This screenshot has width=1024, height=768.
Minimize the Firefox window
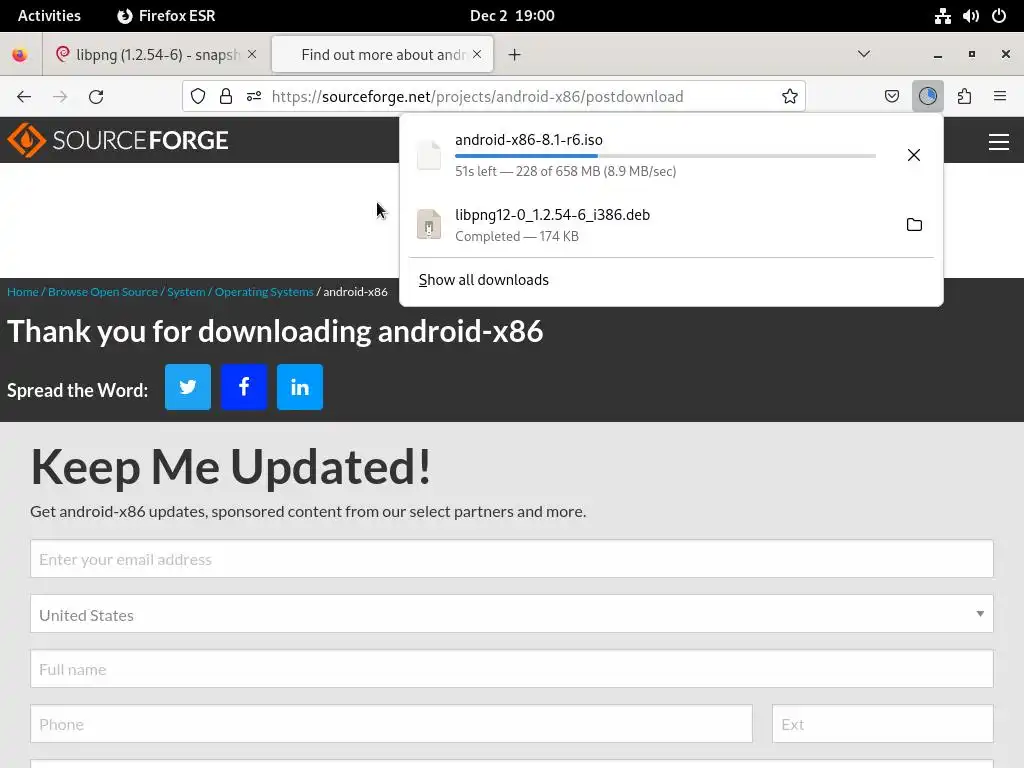[x=938, y=55]
